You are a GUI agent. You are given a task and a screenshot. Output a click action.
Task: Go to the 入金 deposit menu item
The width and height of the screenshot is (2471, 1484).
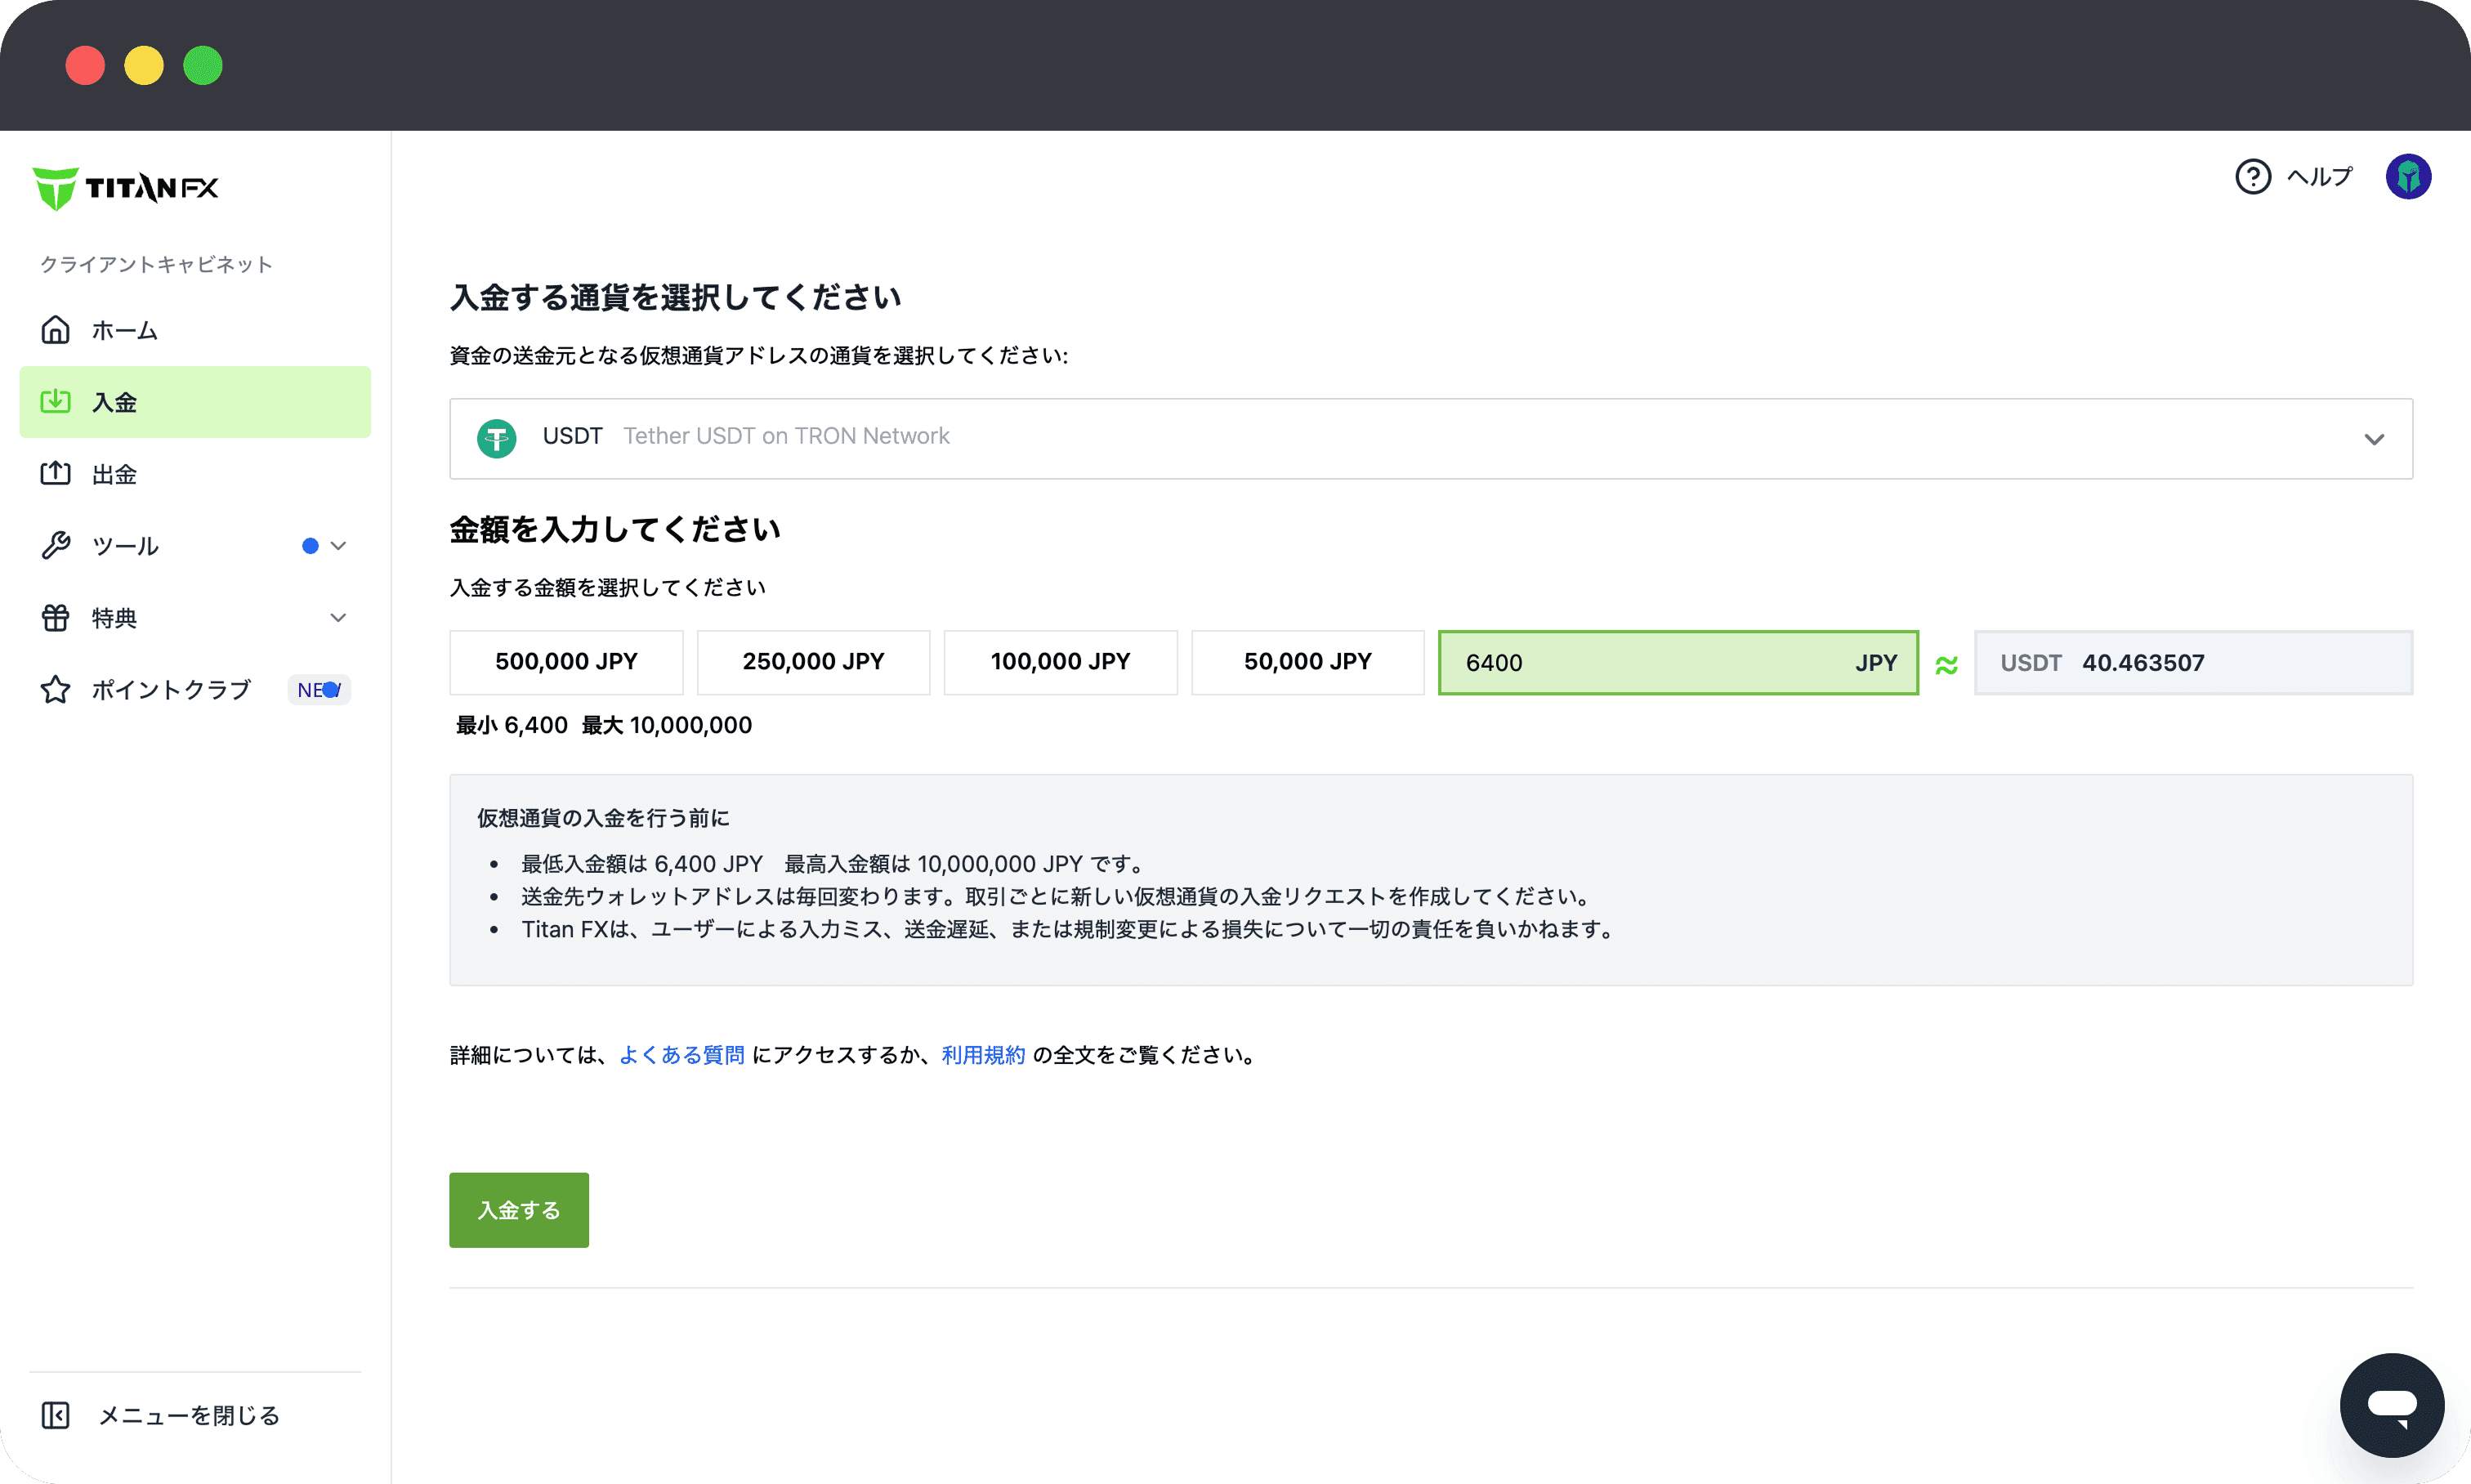195,402
